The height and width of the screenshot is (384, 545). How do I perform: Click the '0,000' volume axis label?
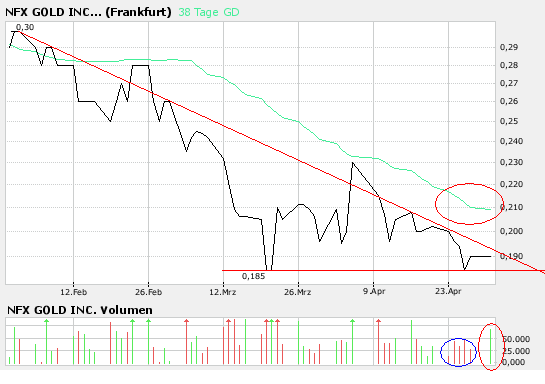[514, 362]
